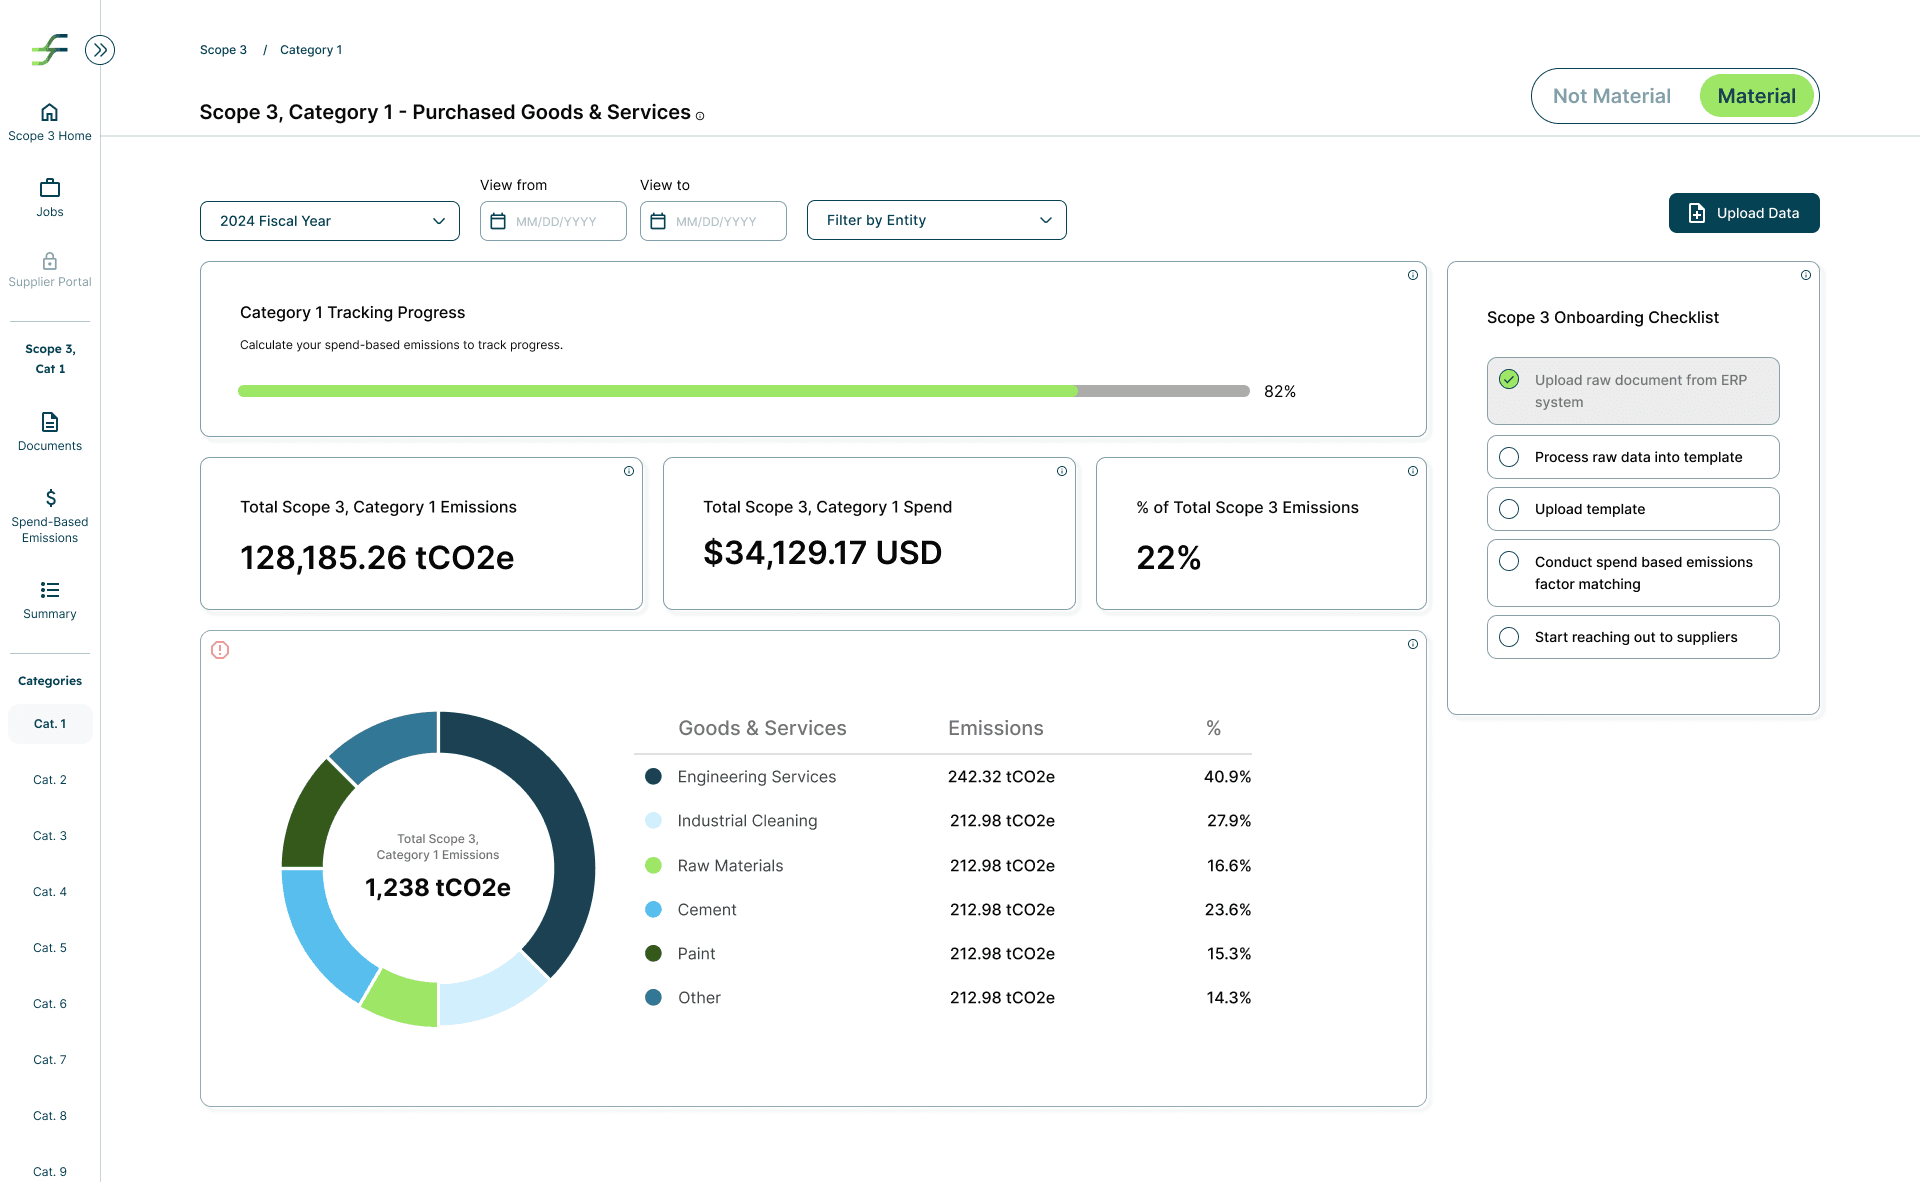
Task: Click the Upload Data button
Action: tap(1743, 213)
